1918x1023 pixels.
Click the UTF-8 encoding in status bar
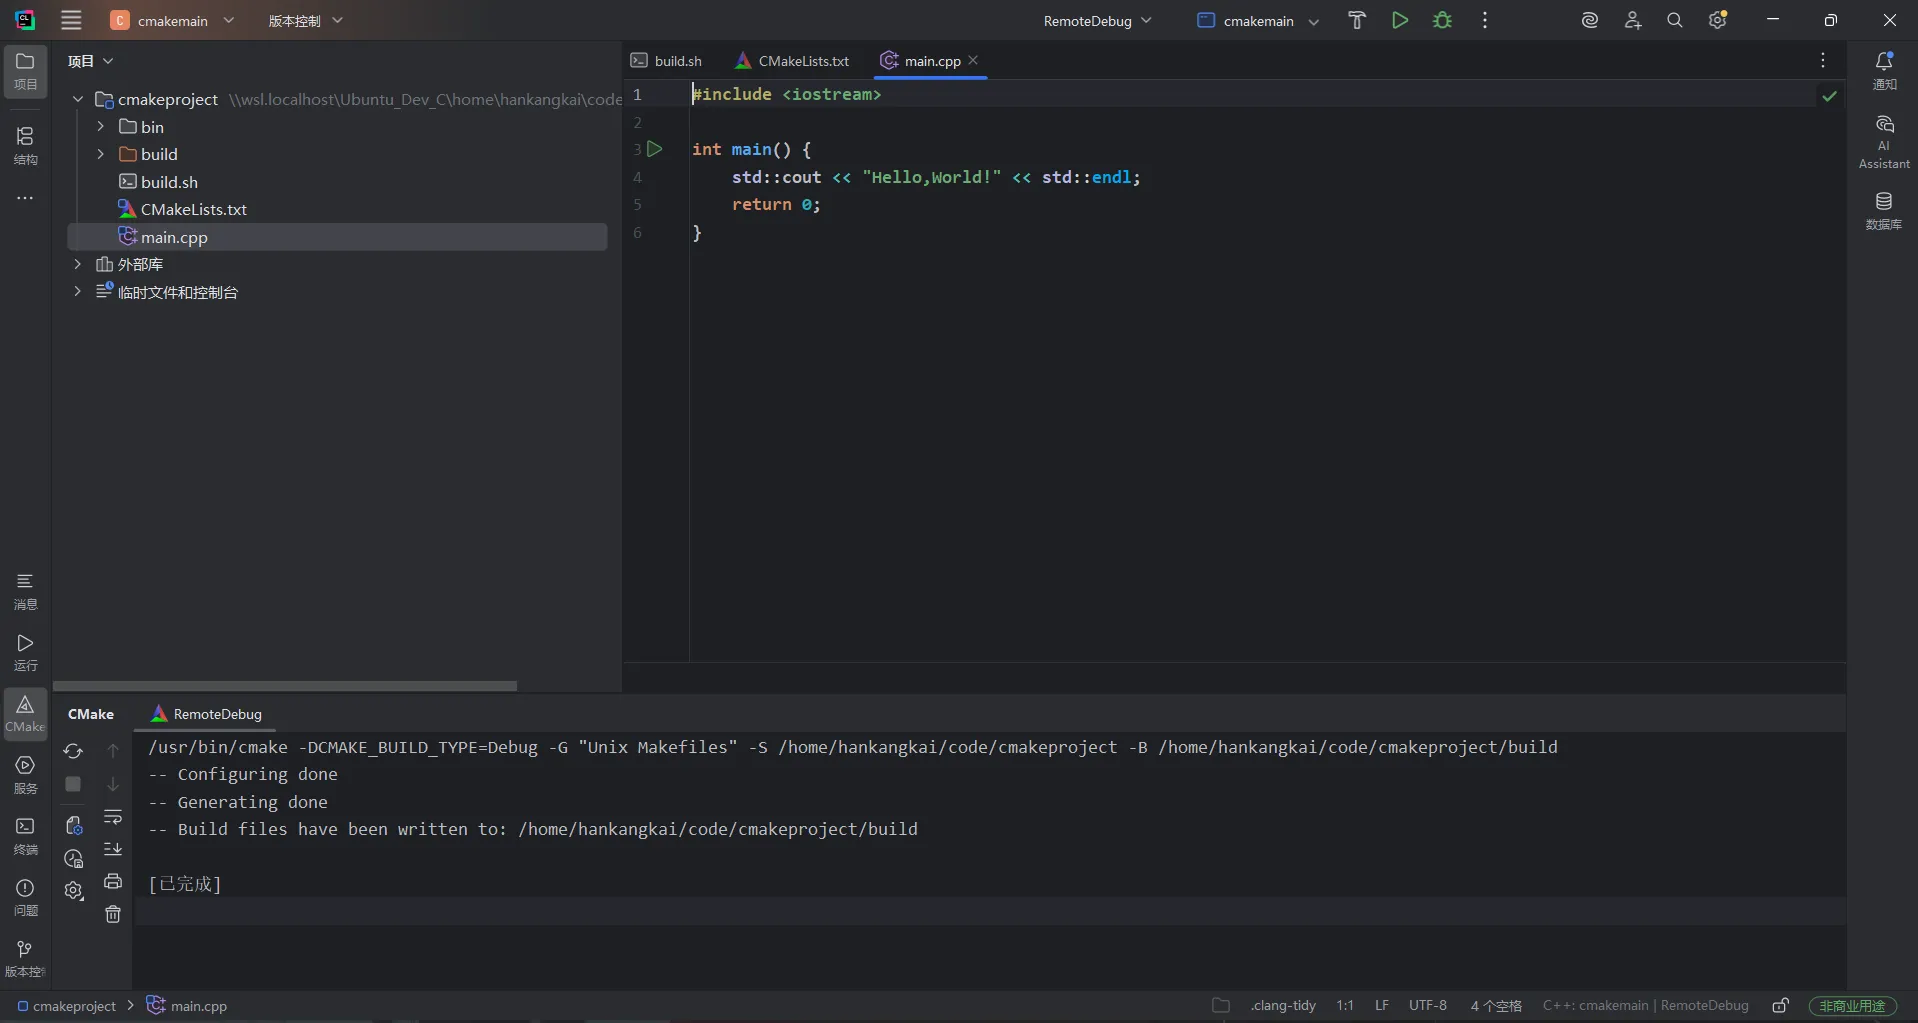(x=1427, y=1005)
